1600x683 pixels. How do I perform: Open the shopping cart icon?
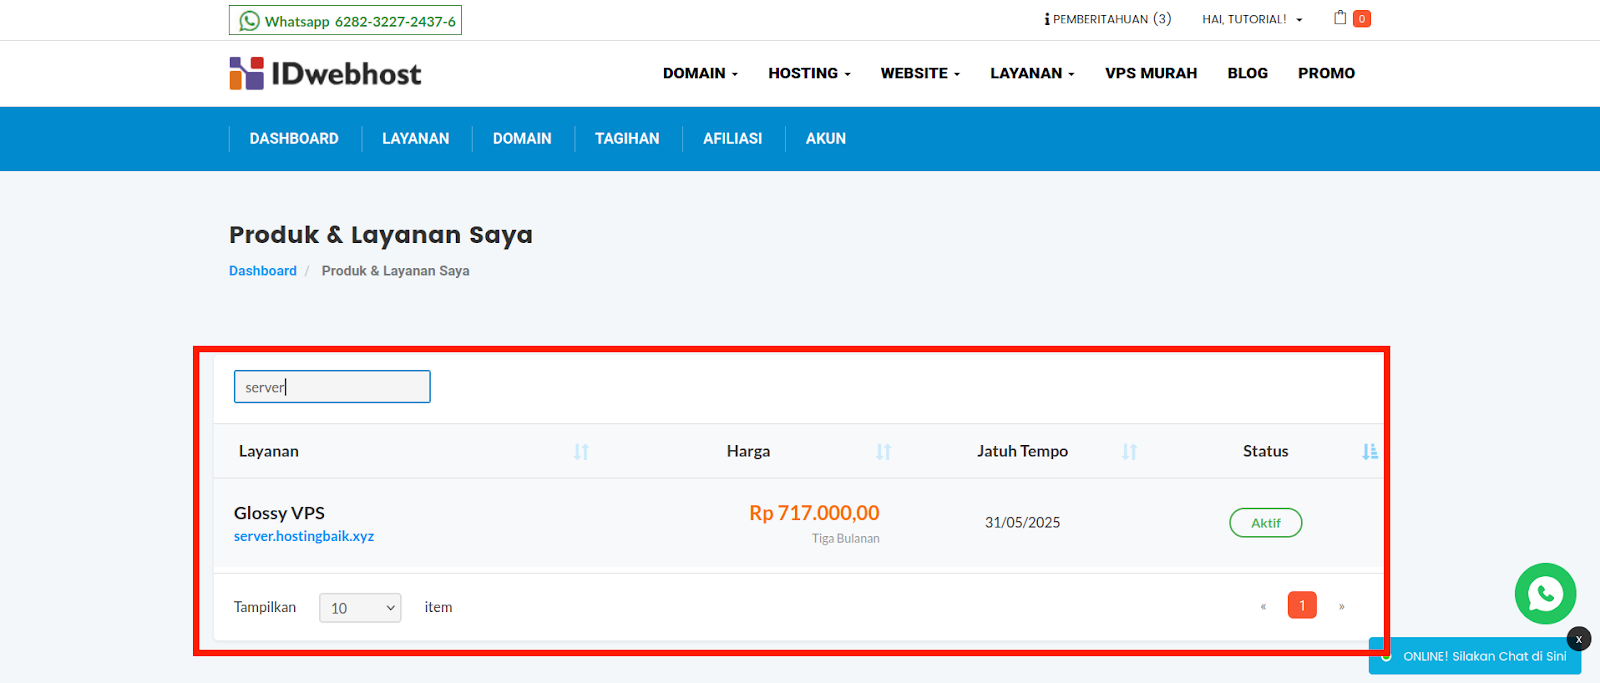1340,18
